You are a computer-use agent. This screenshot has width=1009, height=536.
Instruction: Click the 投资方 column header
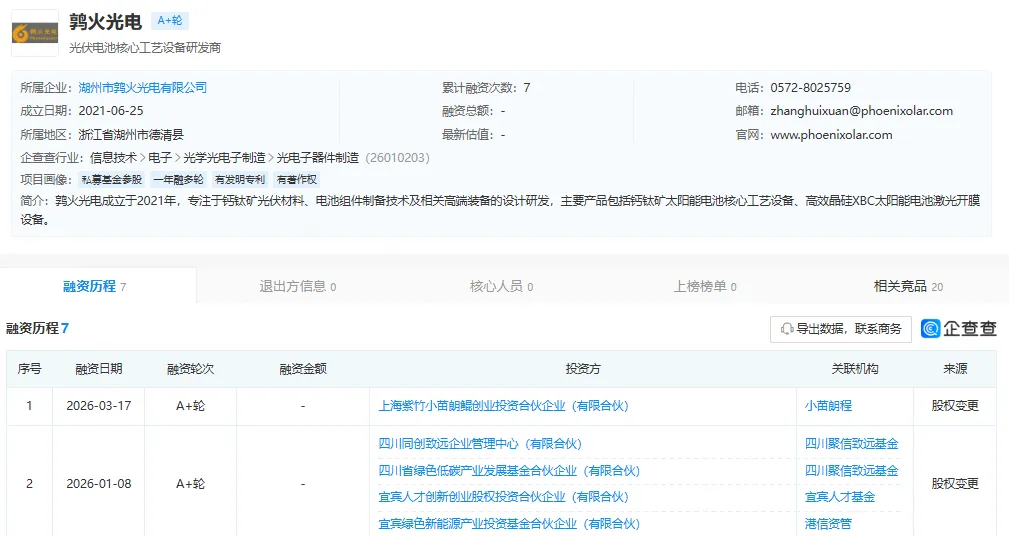tap(583, 369)
